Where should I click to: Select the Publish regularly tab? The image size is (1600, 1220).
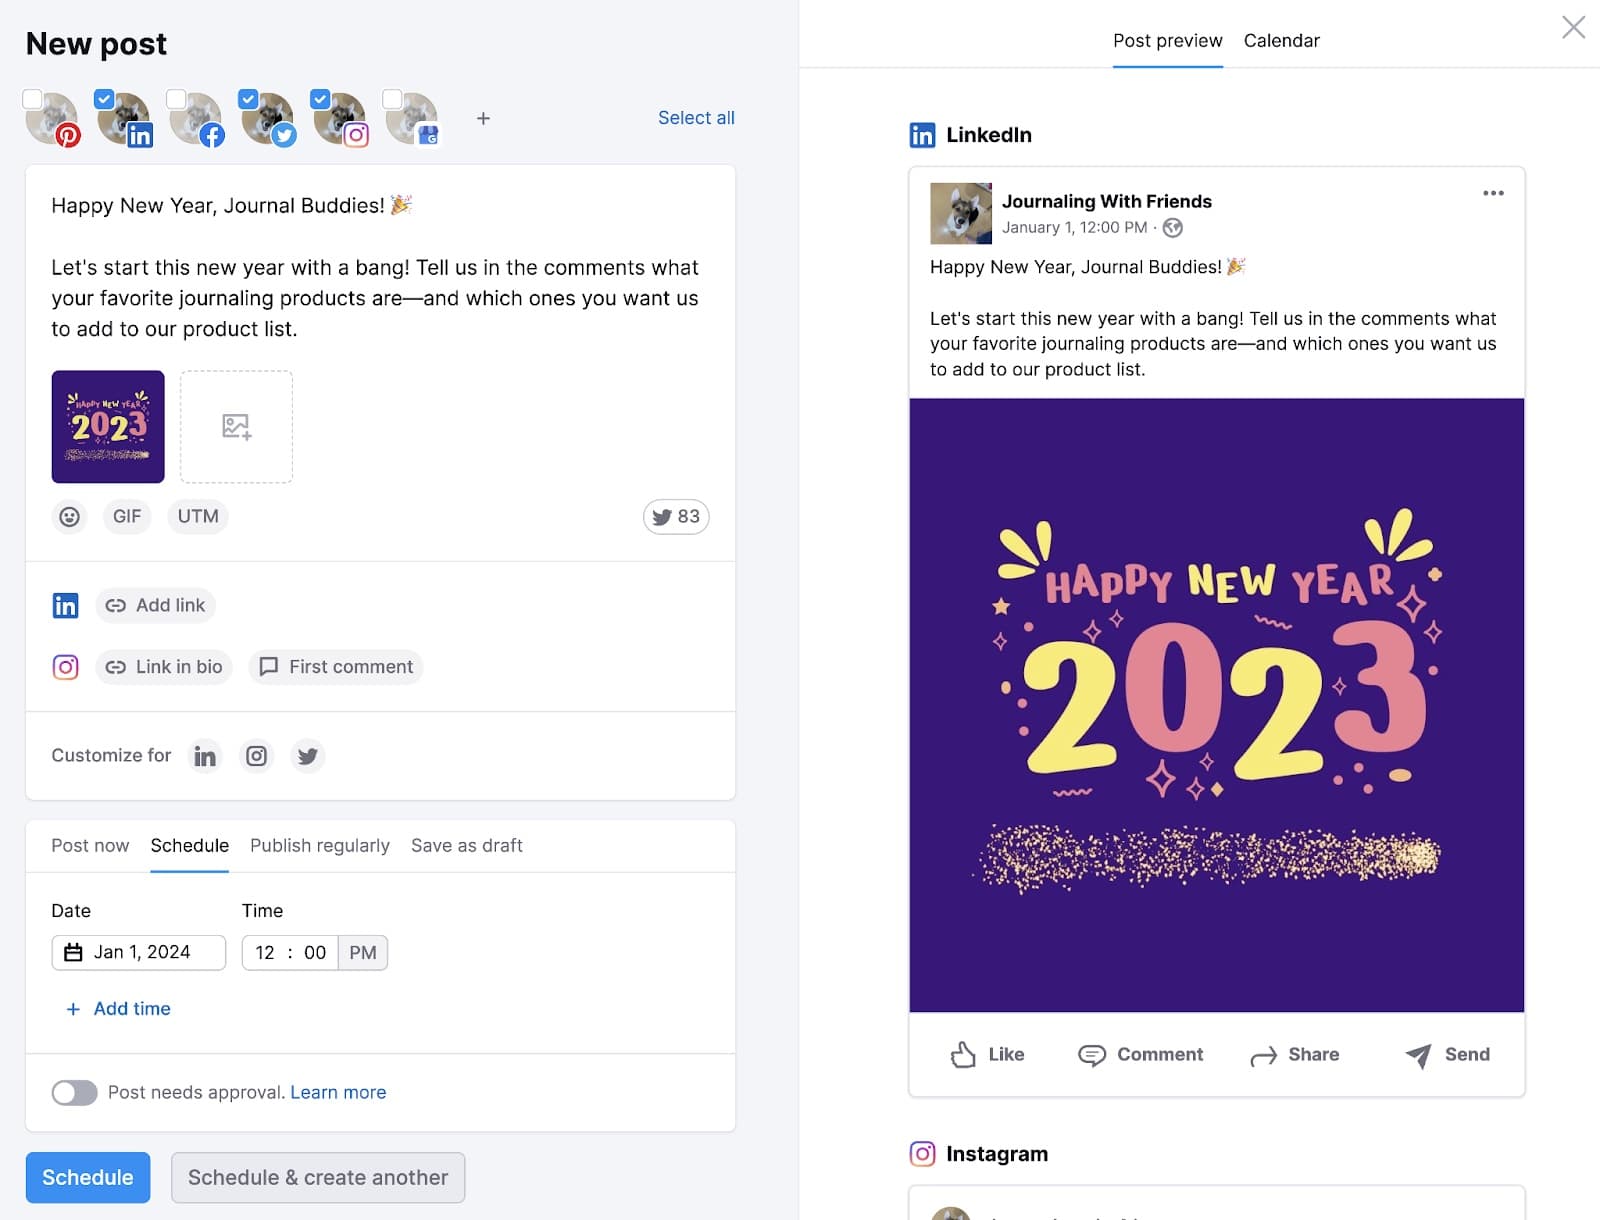[x=319, y=846]
